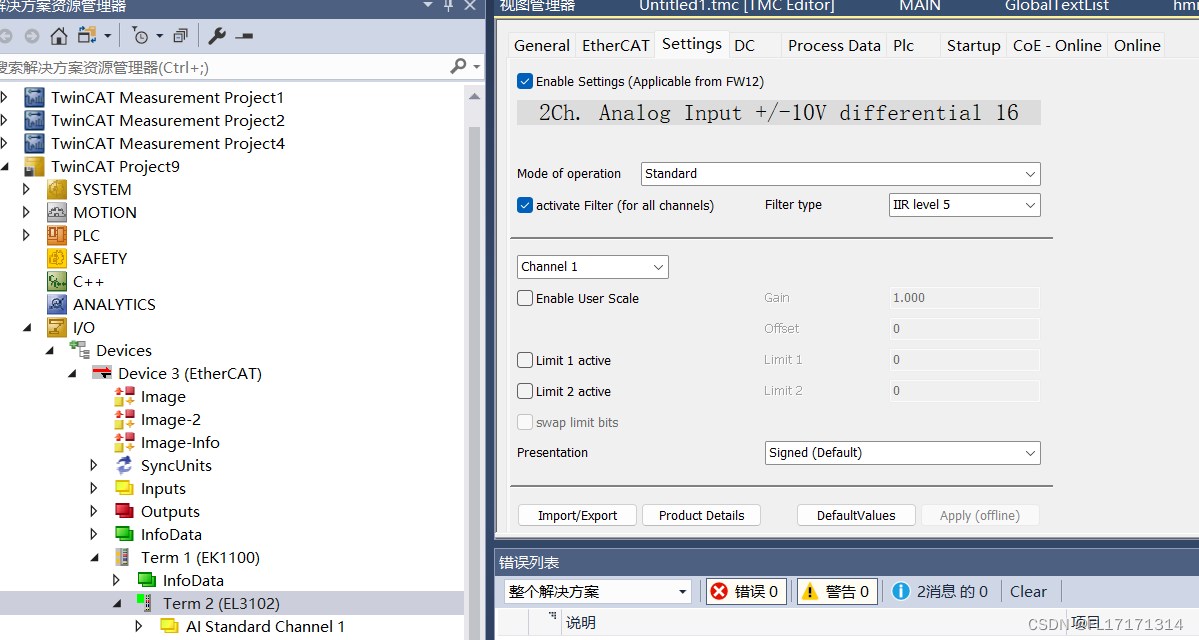This screenshot has width=1199, height=640.
Task: Click the forward navigation arrow in toolbar
Action: [x=31, y=36]
